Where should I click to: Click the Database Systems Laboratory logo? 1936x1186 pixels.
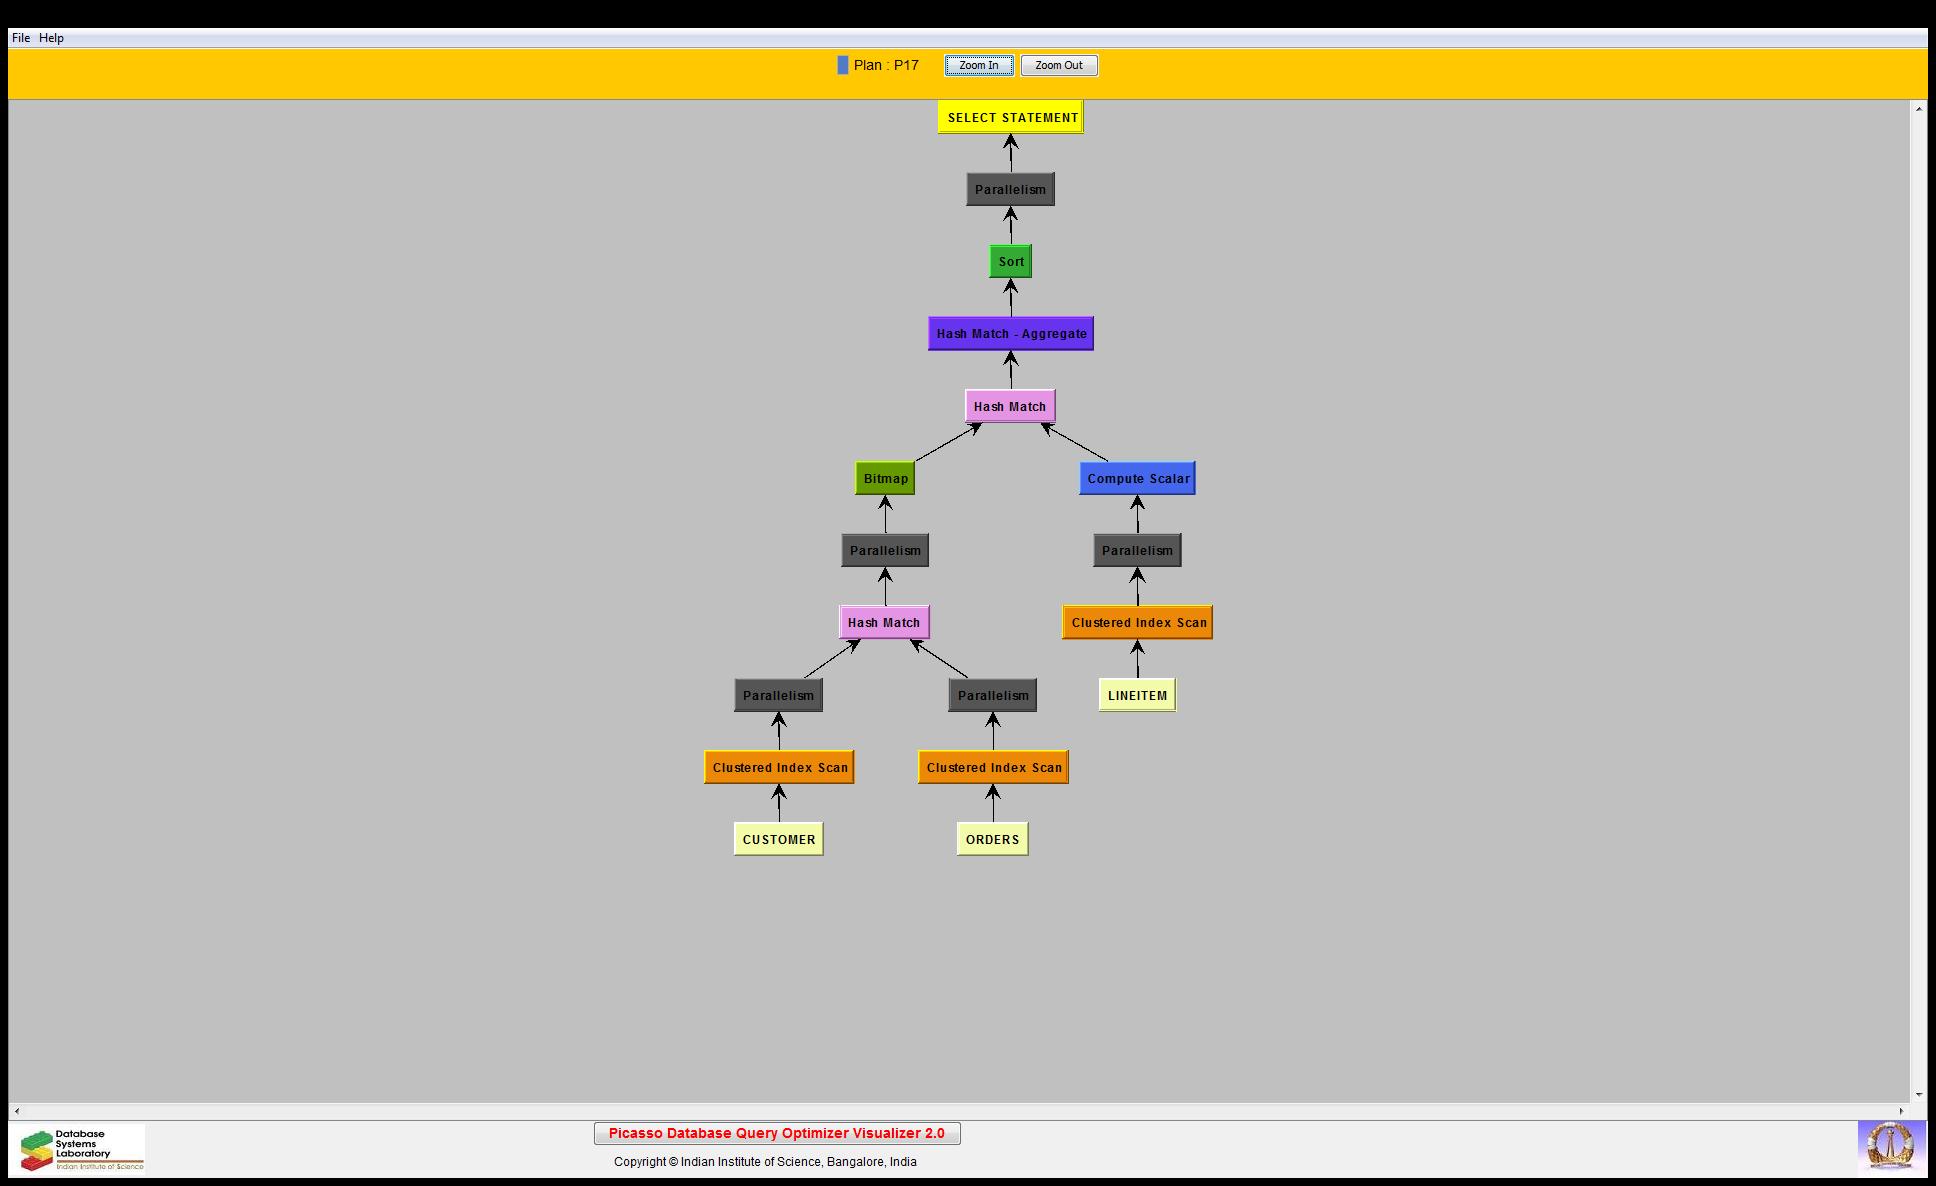(x=78, y=1149)
